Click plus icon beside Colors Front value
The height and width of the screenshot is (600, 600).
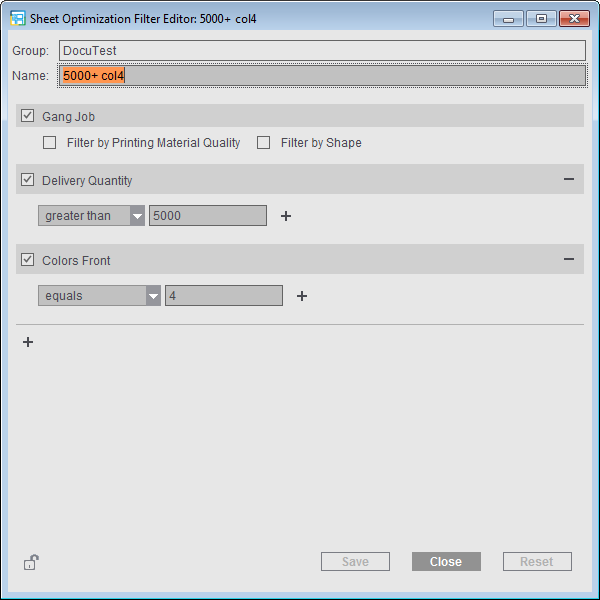point(302,296)
